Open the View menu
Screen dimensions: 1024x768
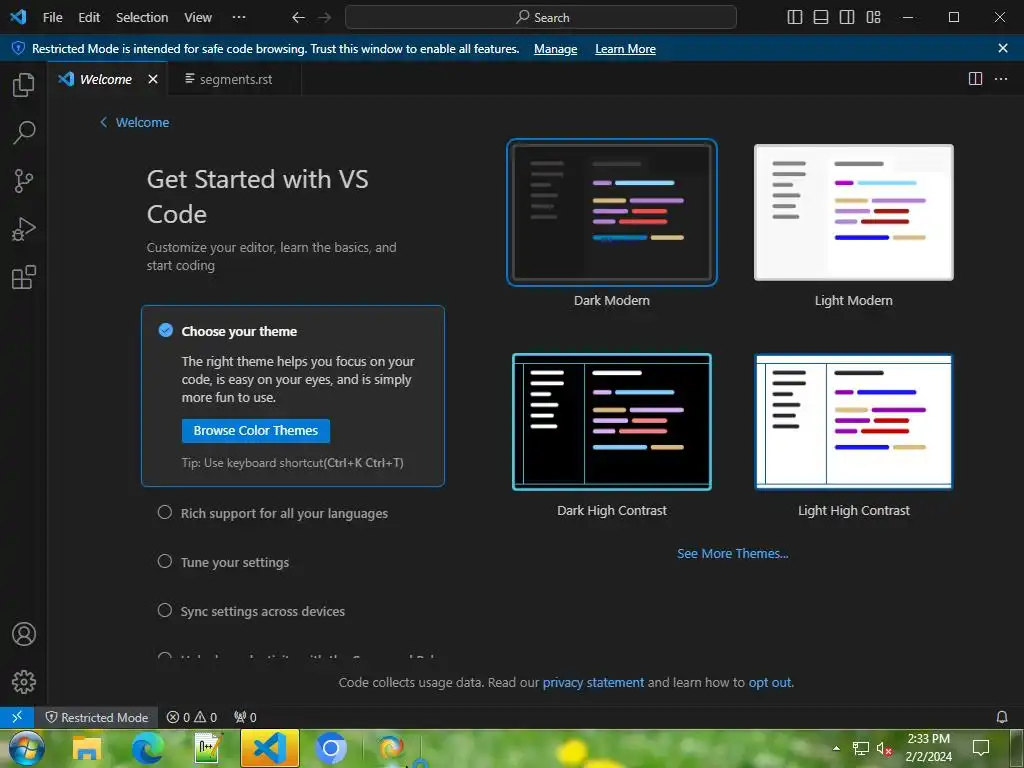[198, 17]
